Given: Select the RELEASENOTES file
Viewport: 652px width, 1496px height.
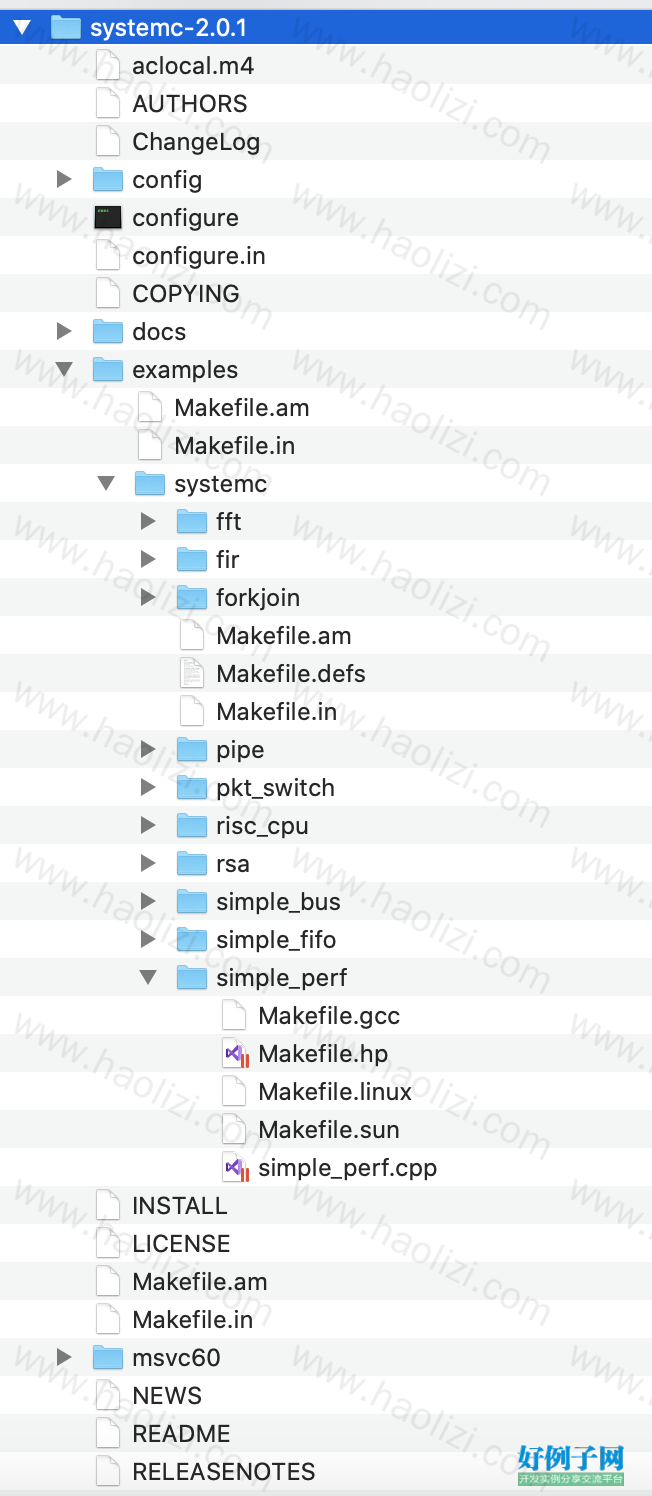Looking at the screenshot, I should [x=326, y=1472].
